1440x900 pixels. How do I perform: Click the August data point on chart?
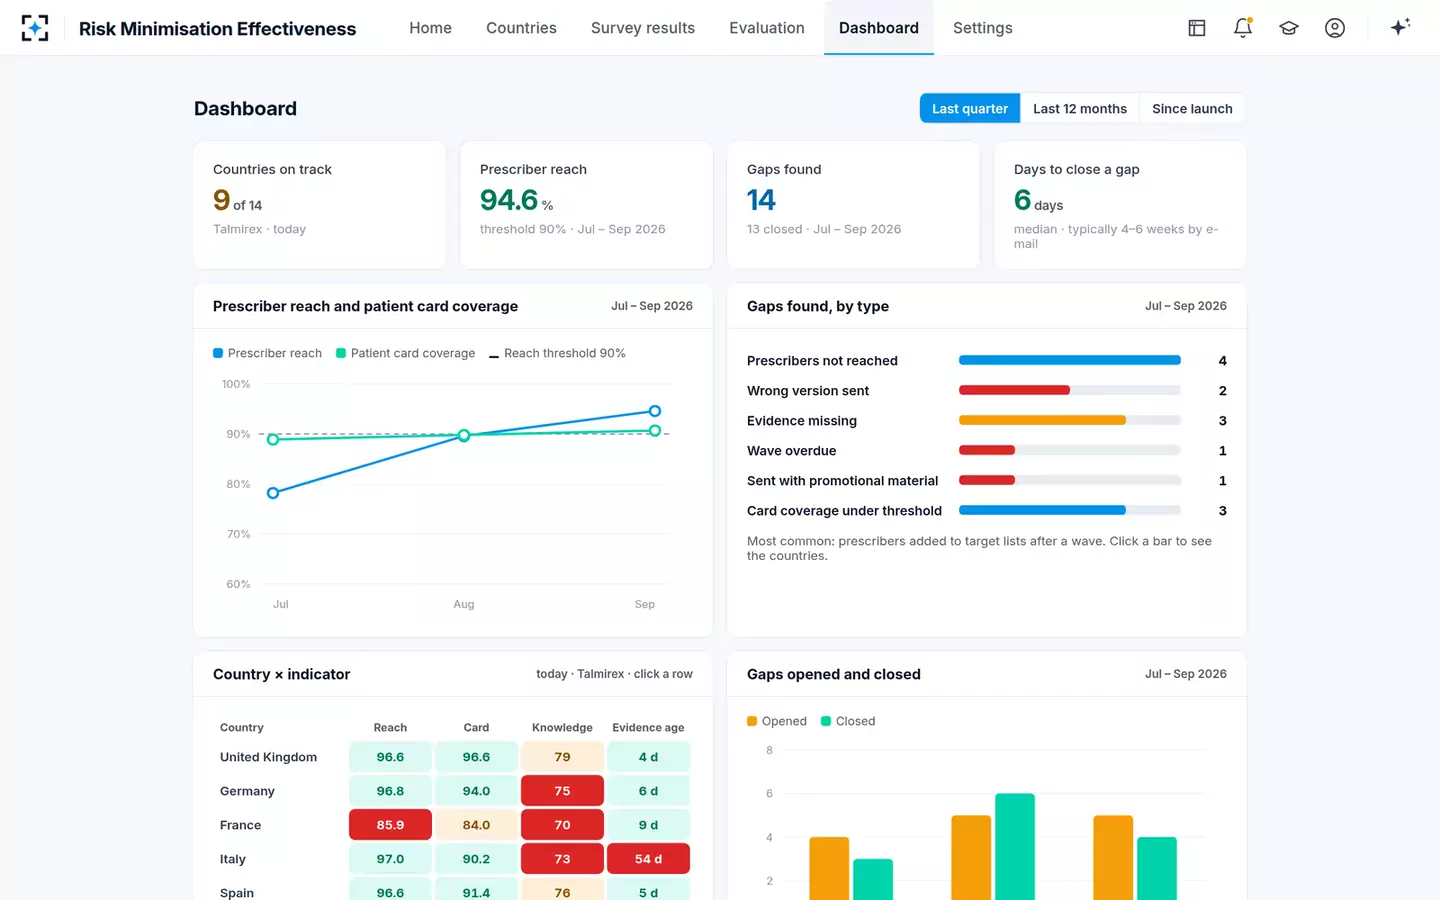[464, 435]
